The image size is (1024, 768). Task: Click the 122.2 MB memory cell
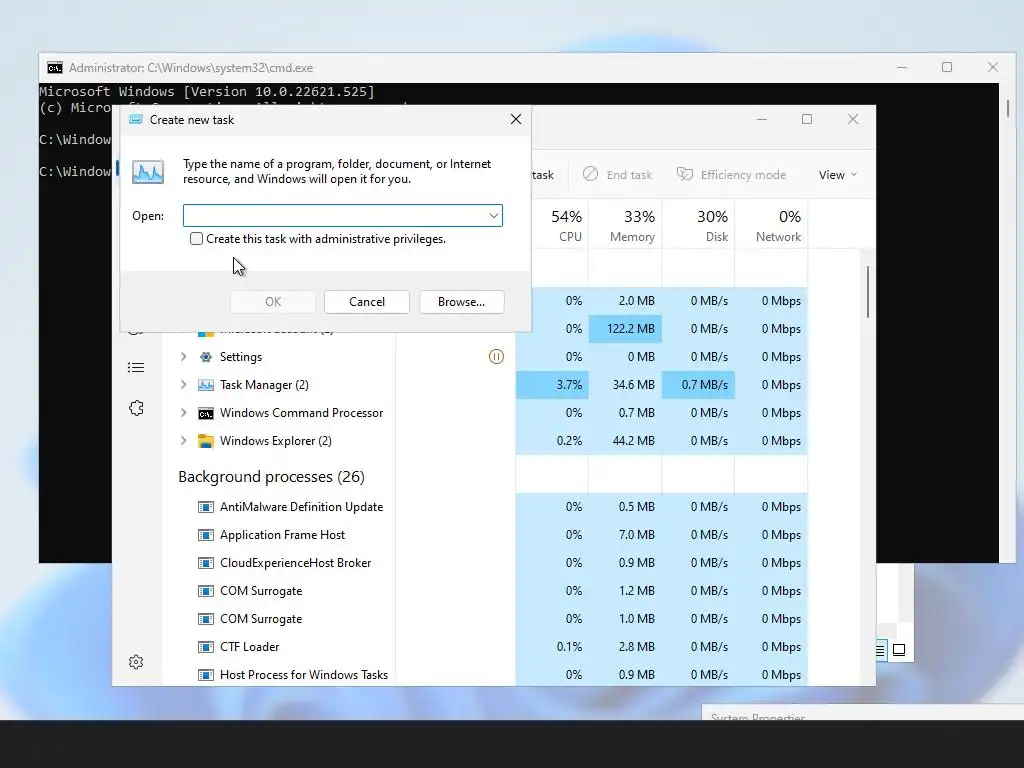coord(626,328)
